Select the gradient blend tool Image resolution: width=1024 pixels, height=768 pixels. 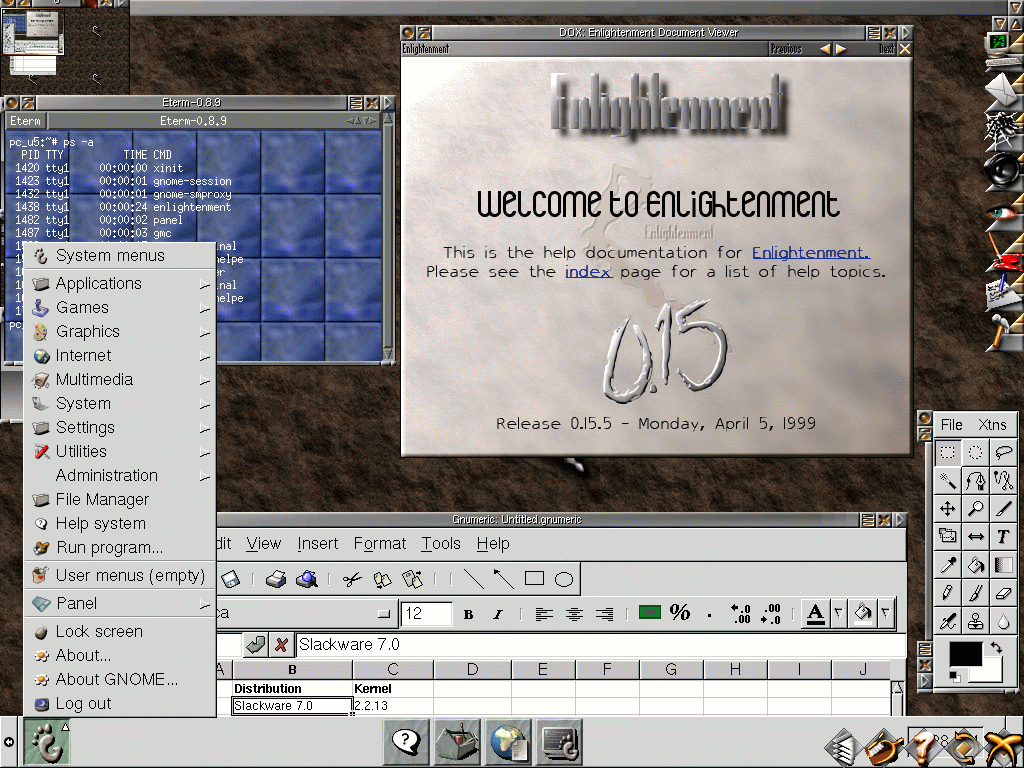(1004, 564)
